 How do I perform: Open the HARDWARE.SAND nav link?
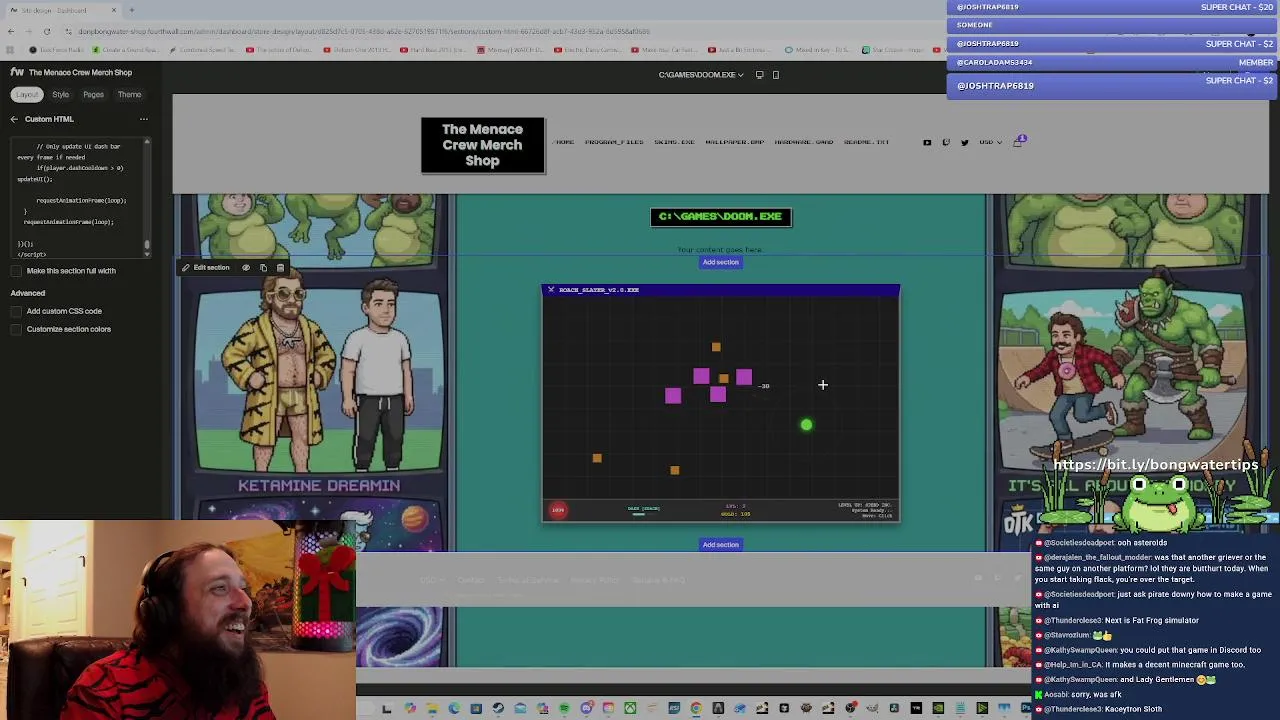pos(803,142)
